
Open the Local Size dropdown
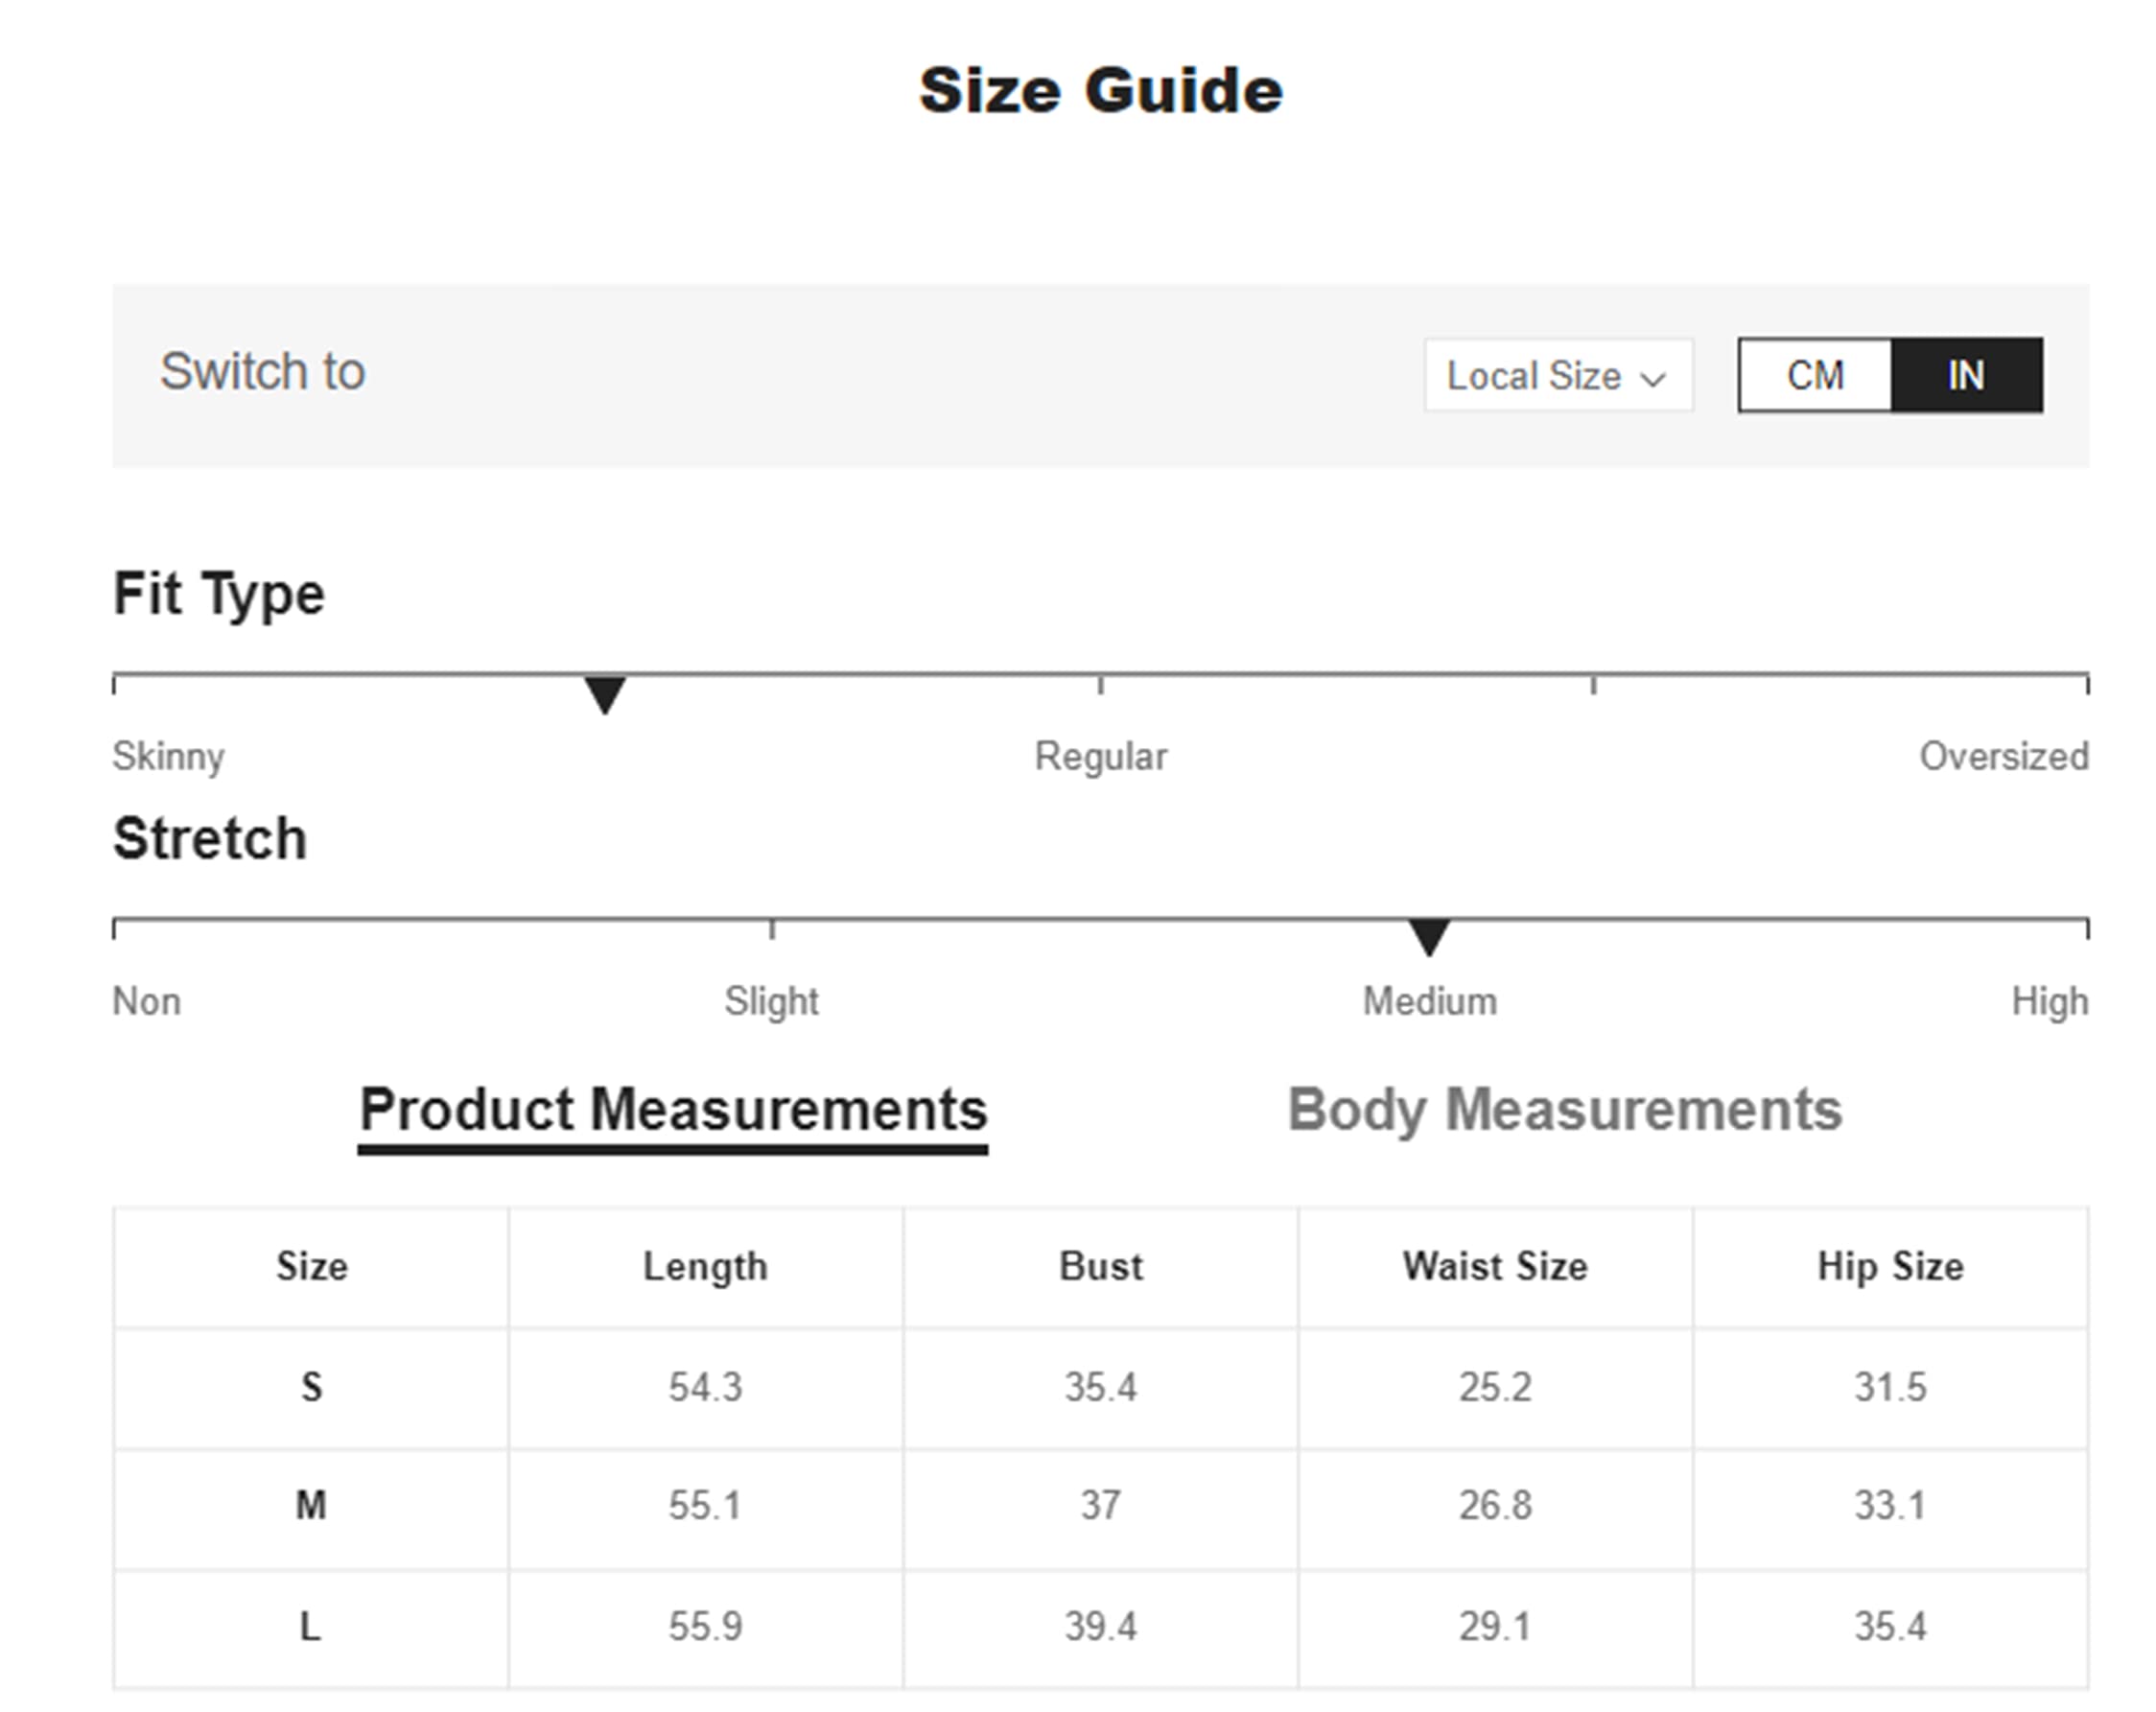pos(1558,376)
